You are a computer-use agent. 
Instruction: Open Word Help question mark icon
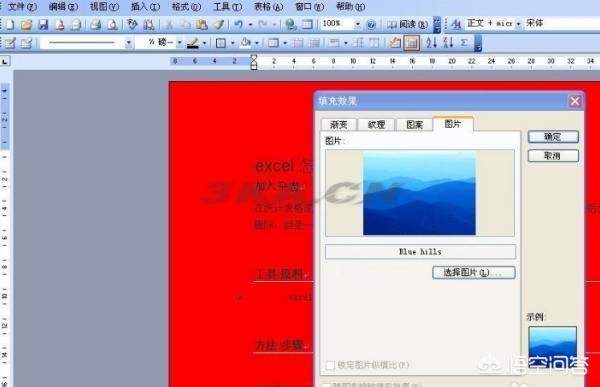[x=371, y=25]
